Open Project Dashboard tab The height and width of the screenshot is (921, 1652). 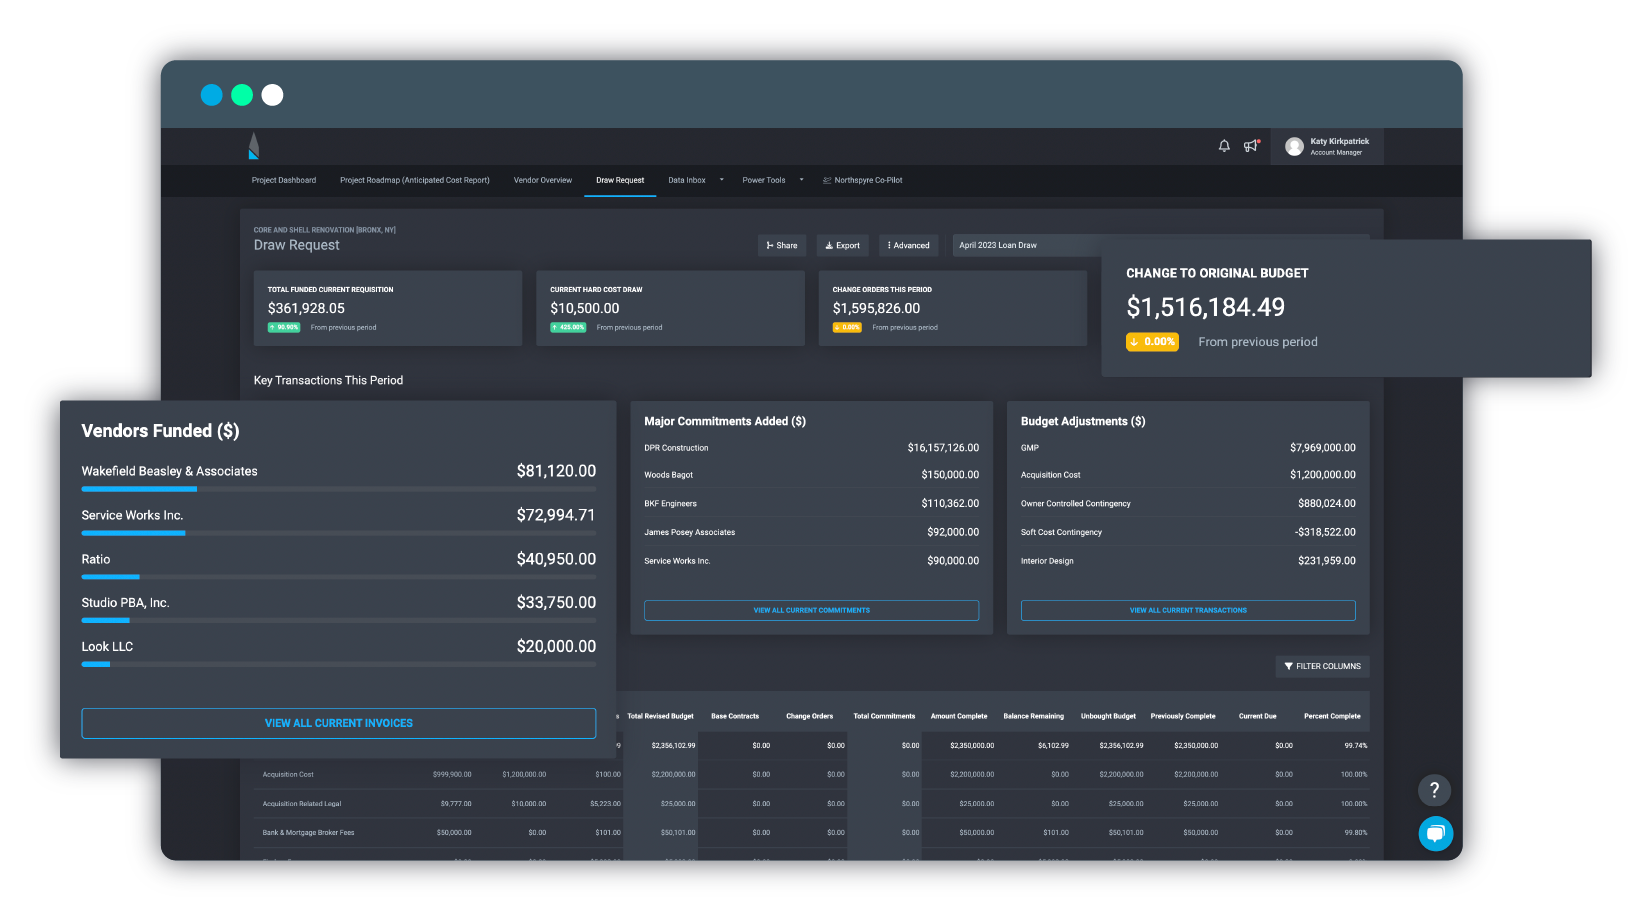pyautogui.click(x=284, y=180)
